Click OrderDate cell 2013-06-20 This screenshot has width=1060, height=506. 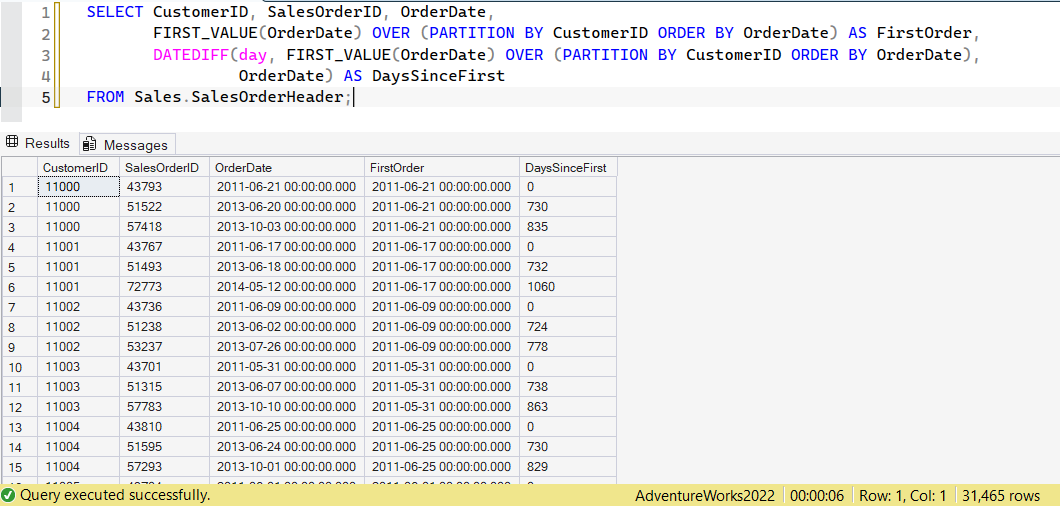point(286,206)
